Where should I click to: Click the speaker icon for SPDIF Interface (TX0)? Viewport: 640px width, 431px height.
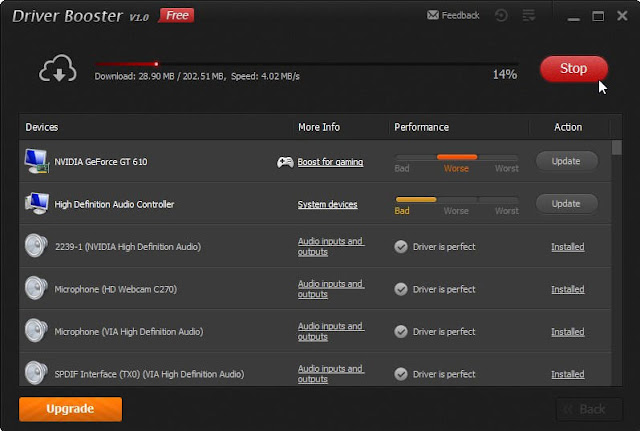point(36,373)
